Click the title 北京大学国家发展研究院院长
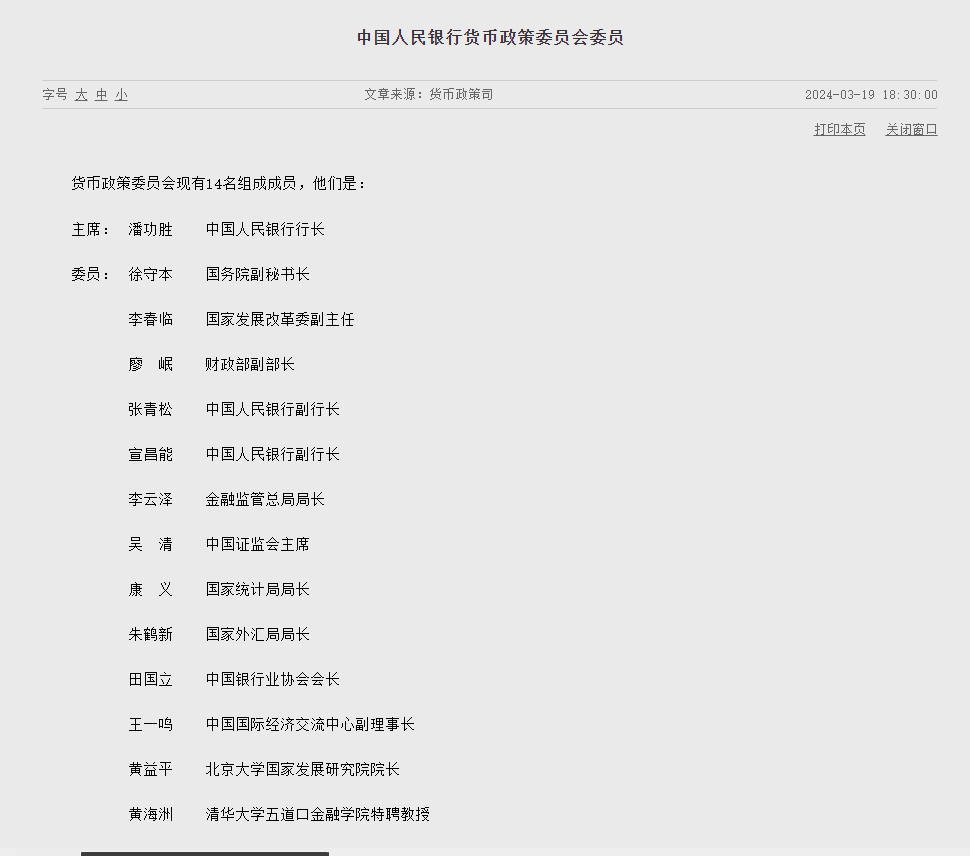Screen dimensions: 970x856 tap(303, 769)
